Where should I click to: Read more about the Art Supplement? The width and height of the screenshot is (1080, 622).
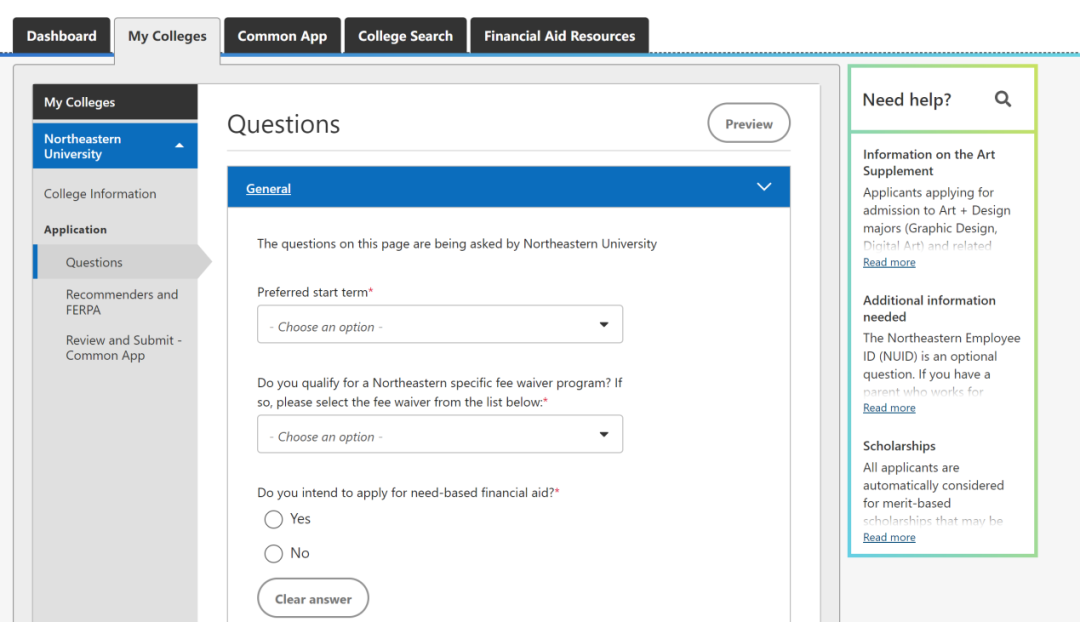[889, 262]
